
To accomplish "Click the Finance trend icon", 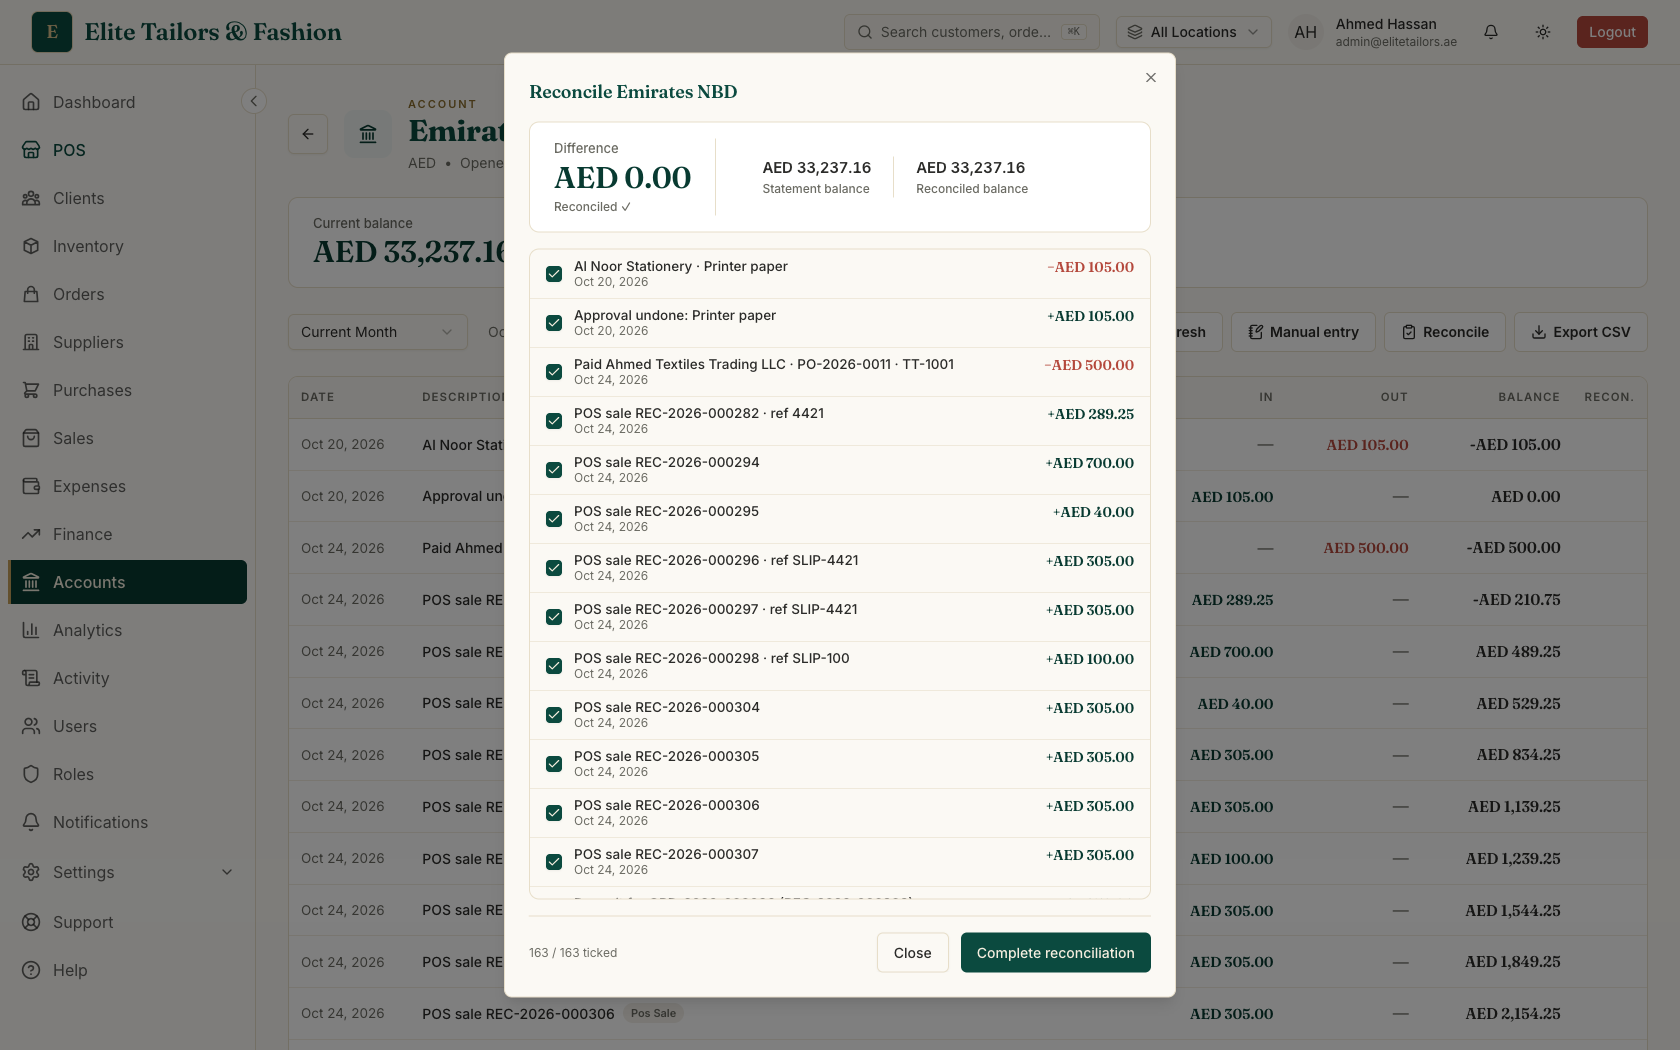I will coord(31,534).
